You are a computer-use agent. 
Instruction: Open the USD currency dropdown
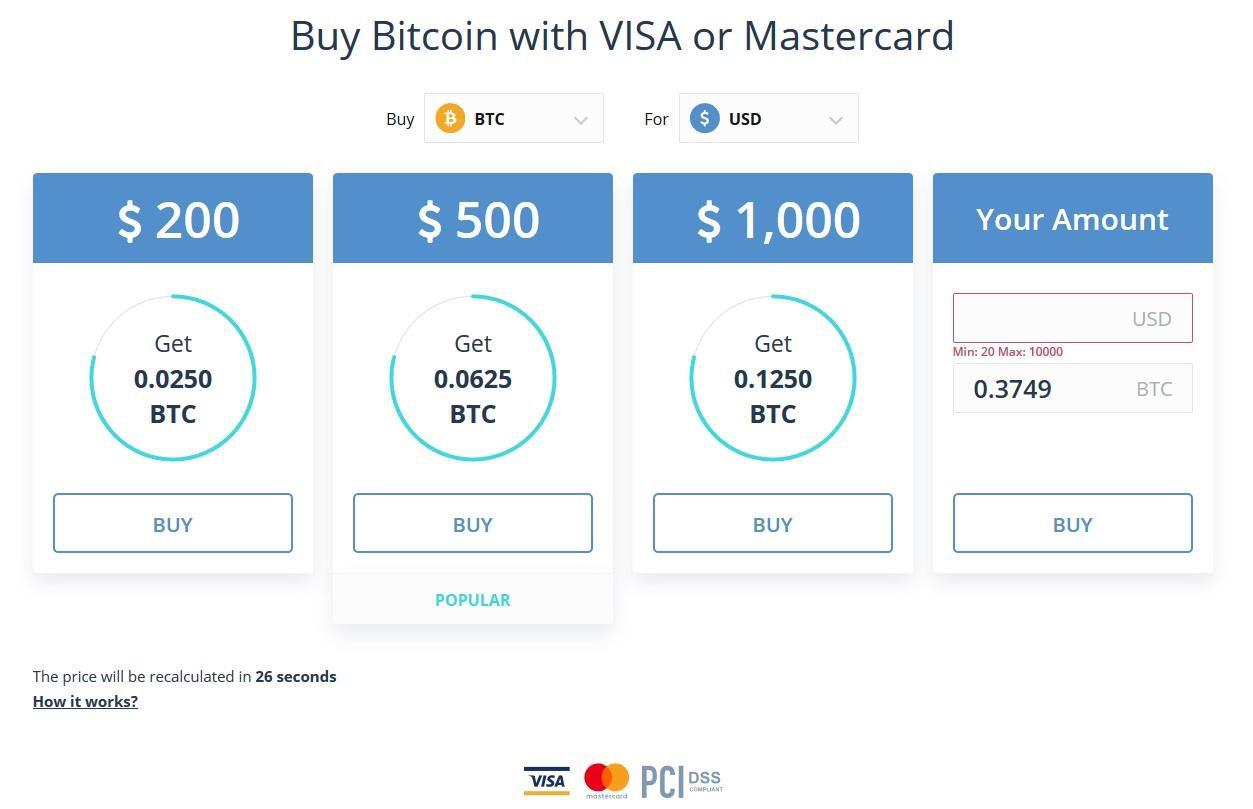[x=769, y=118]
